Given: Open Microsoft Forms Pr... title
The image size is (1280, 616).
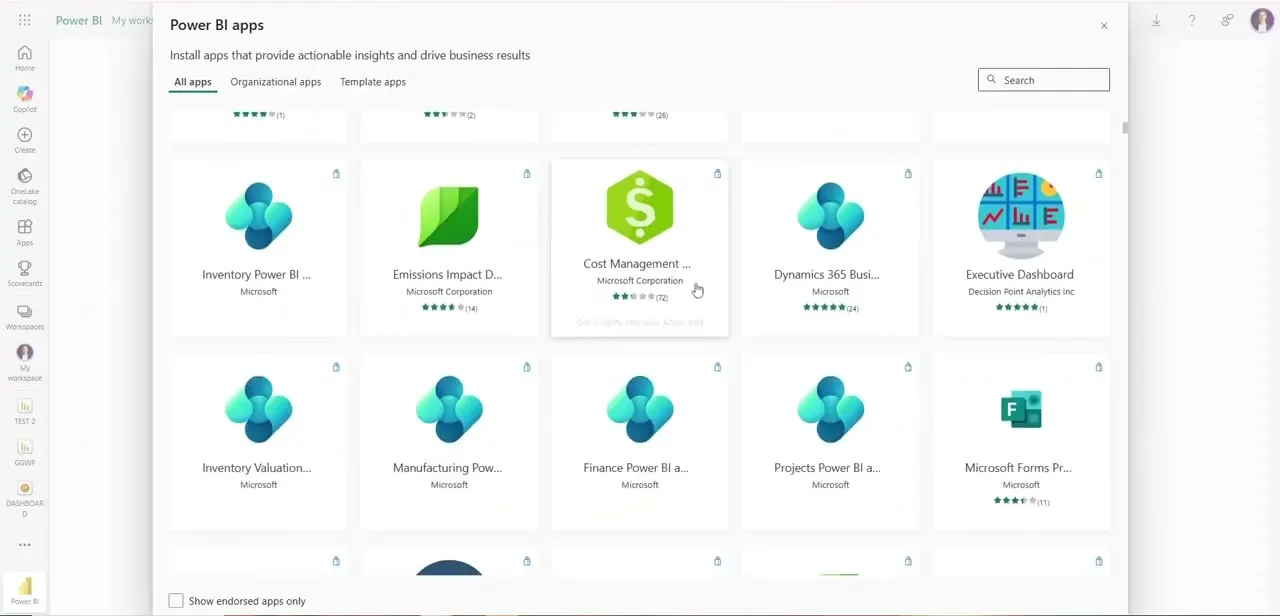Looking at the screenshot, I should (1018, 468).
